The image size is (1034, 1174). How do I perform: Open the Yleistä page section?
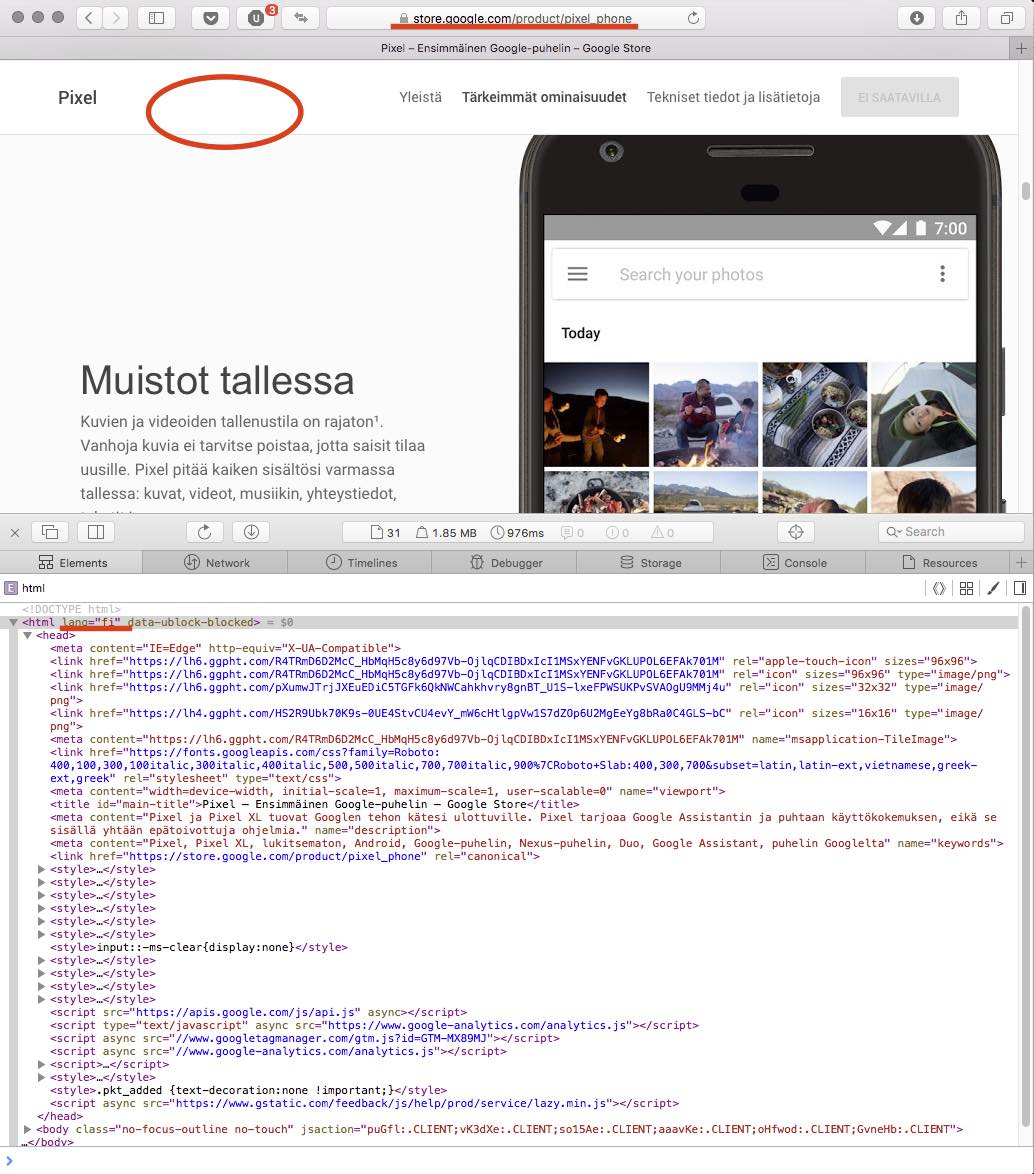pyautogui.click(x=420, y=97)
